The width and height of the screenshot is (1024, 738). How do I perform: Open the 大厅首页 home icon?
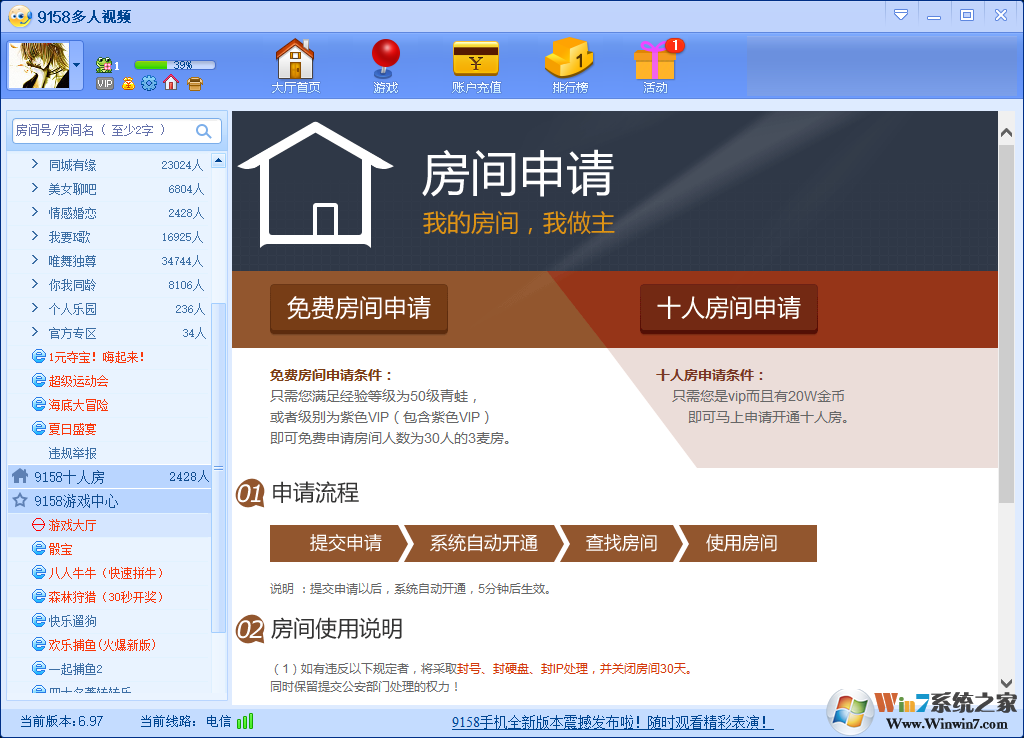pos(295,64)
